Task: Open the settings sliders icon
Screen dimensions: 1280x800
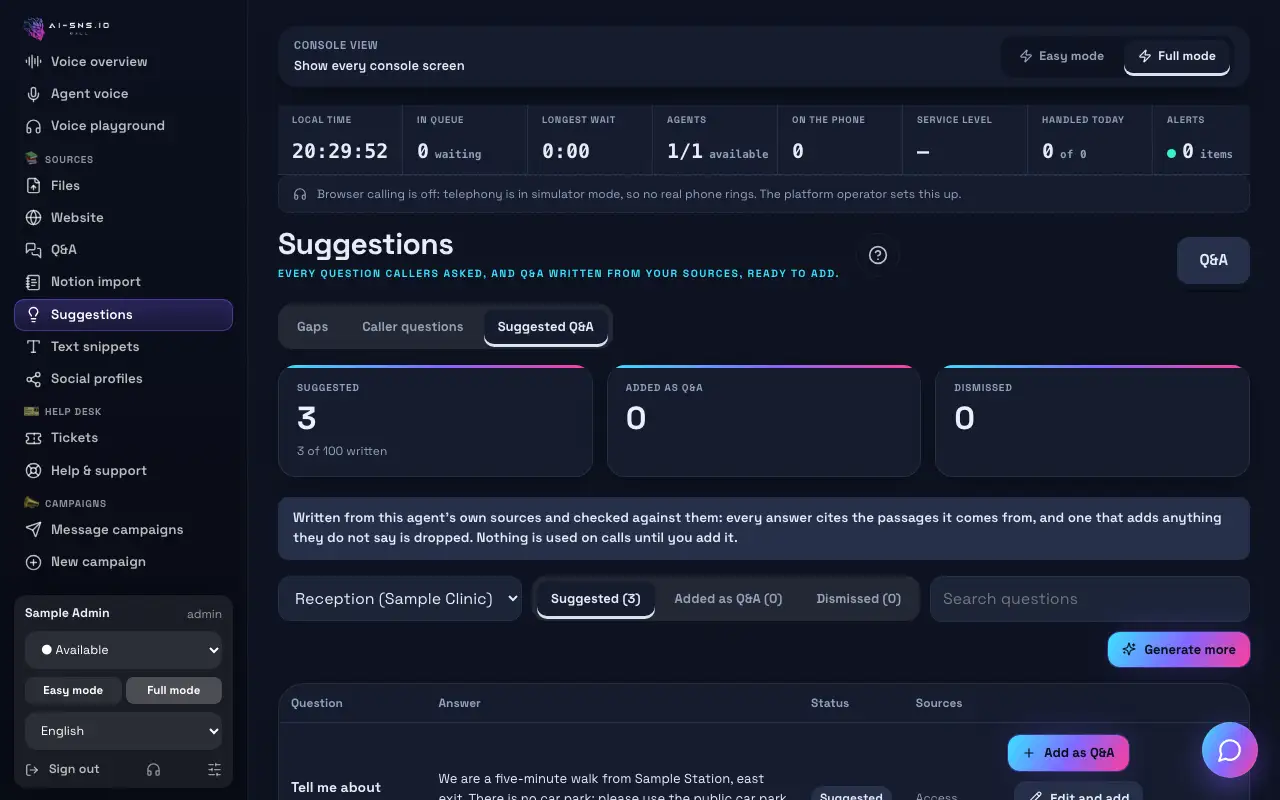Action: click(x=214, y=769)
